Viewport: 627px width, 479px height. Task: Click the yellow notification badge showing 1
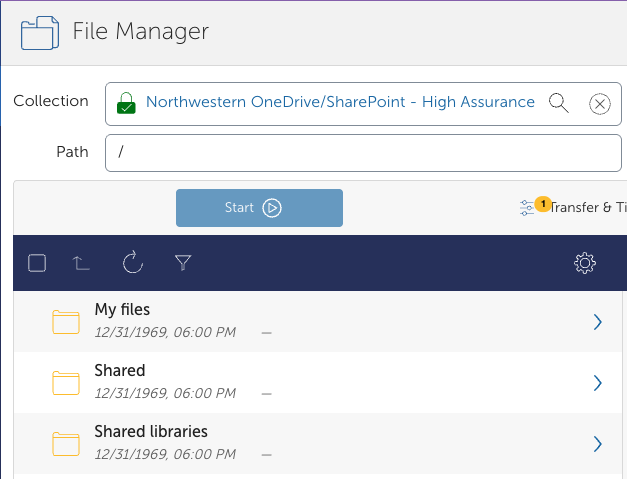543,204
